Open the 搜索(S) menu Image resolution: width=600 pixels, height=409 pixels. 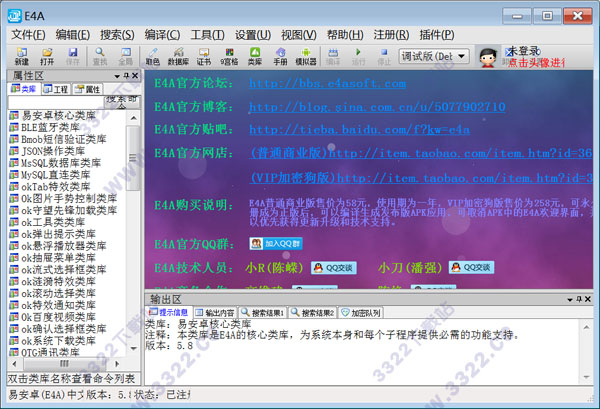point(117,35)
